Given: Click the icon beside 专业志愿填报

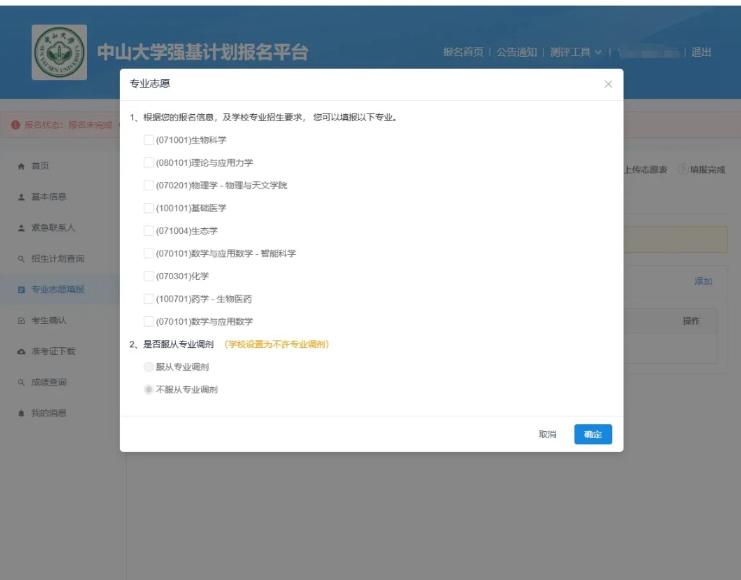Looking at the screenshot, I should click(22, 290).
